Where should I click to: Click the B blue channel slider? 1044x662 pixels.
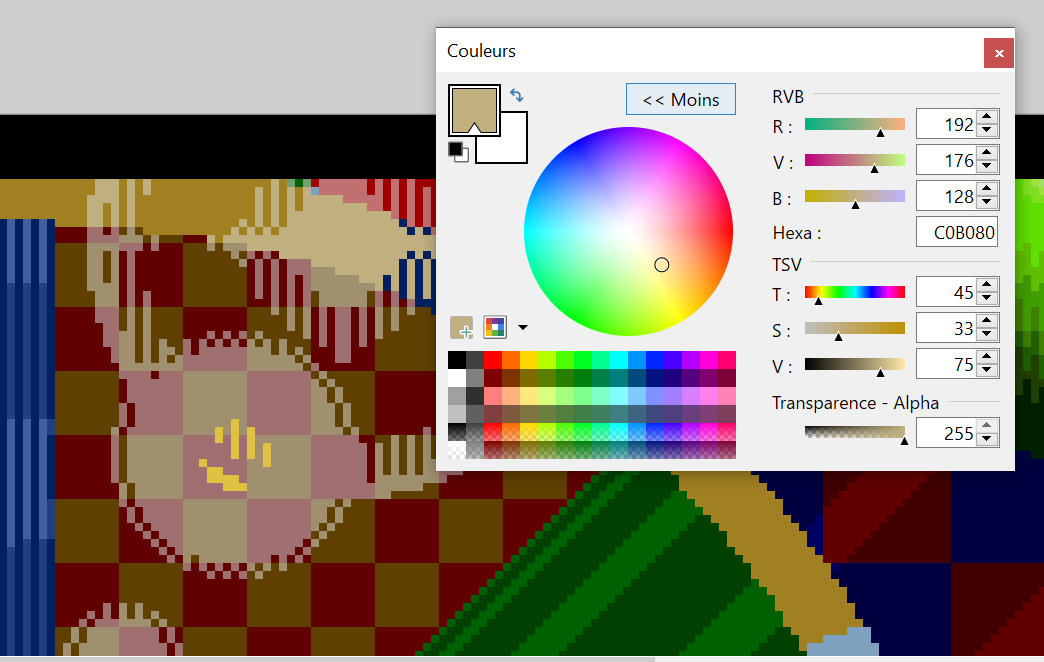click(855, 196)
